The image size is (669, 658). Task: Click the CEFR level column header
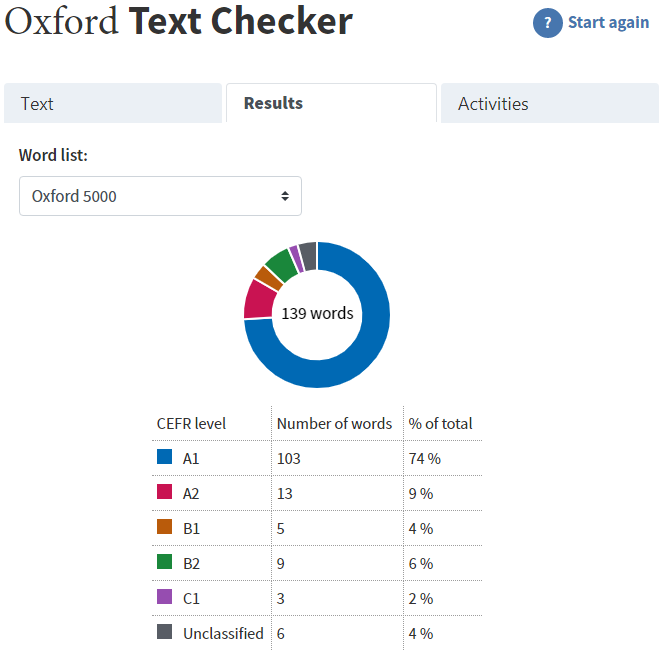click(x=191, y=423)
